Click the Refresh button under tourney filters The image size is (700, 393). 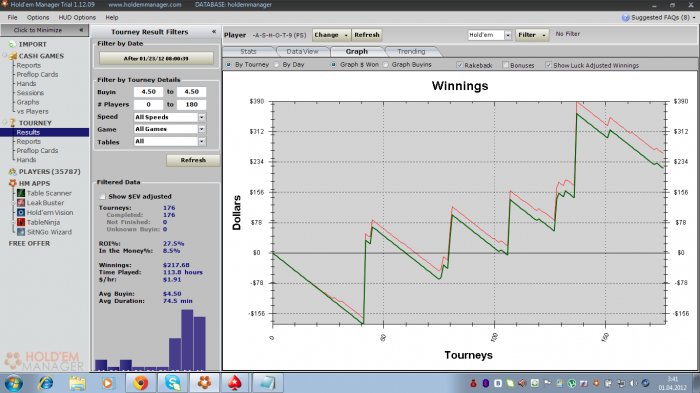(193, 160)
